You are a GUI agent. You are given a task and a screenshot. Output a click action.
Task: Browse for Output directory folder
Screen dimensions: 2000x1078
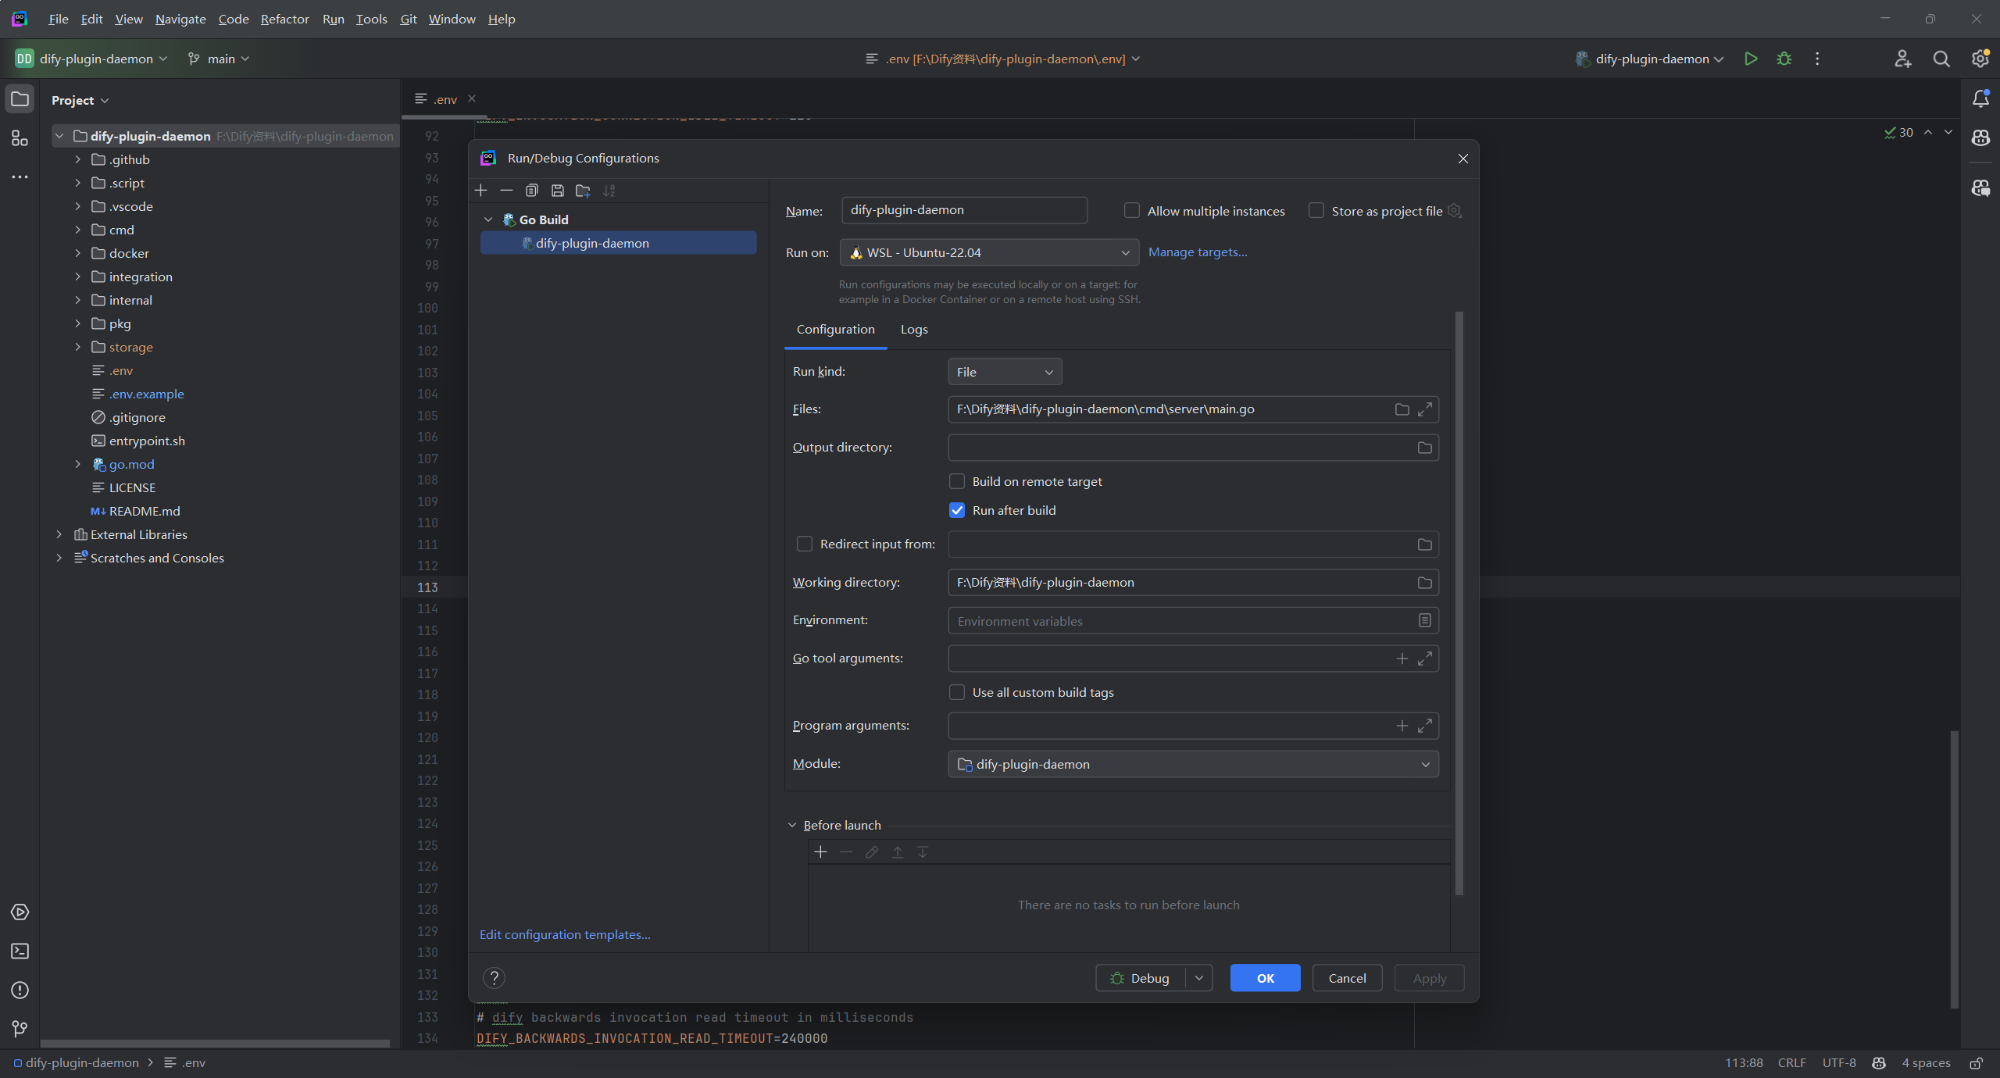[1425, 447]
